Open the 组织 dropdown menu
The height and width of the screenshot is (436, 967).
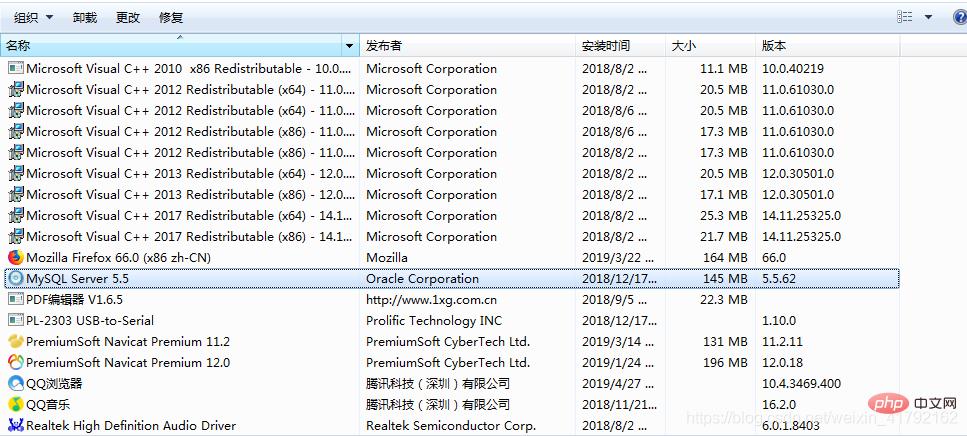click(33, 17)
